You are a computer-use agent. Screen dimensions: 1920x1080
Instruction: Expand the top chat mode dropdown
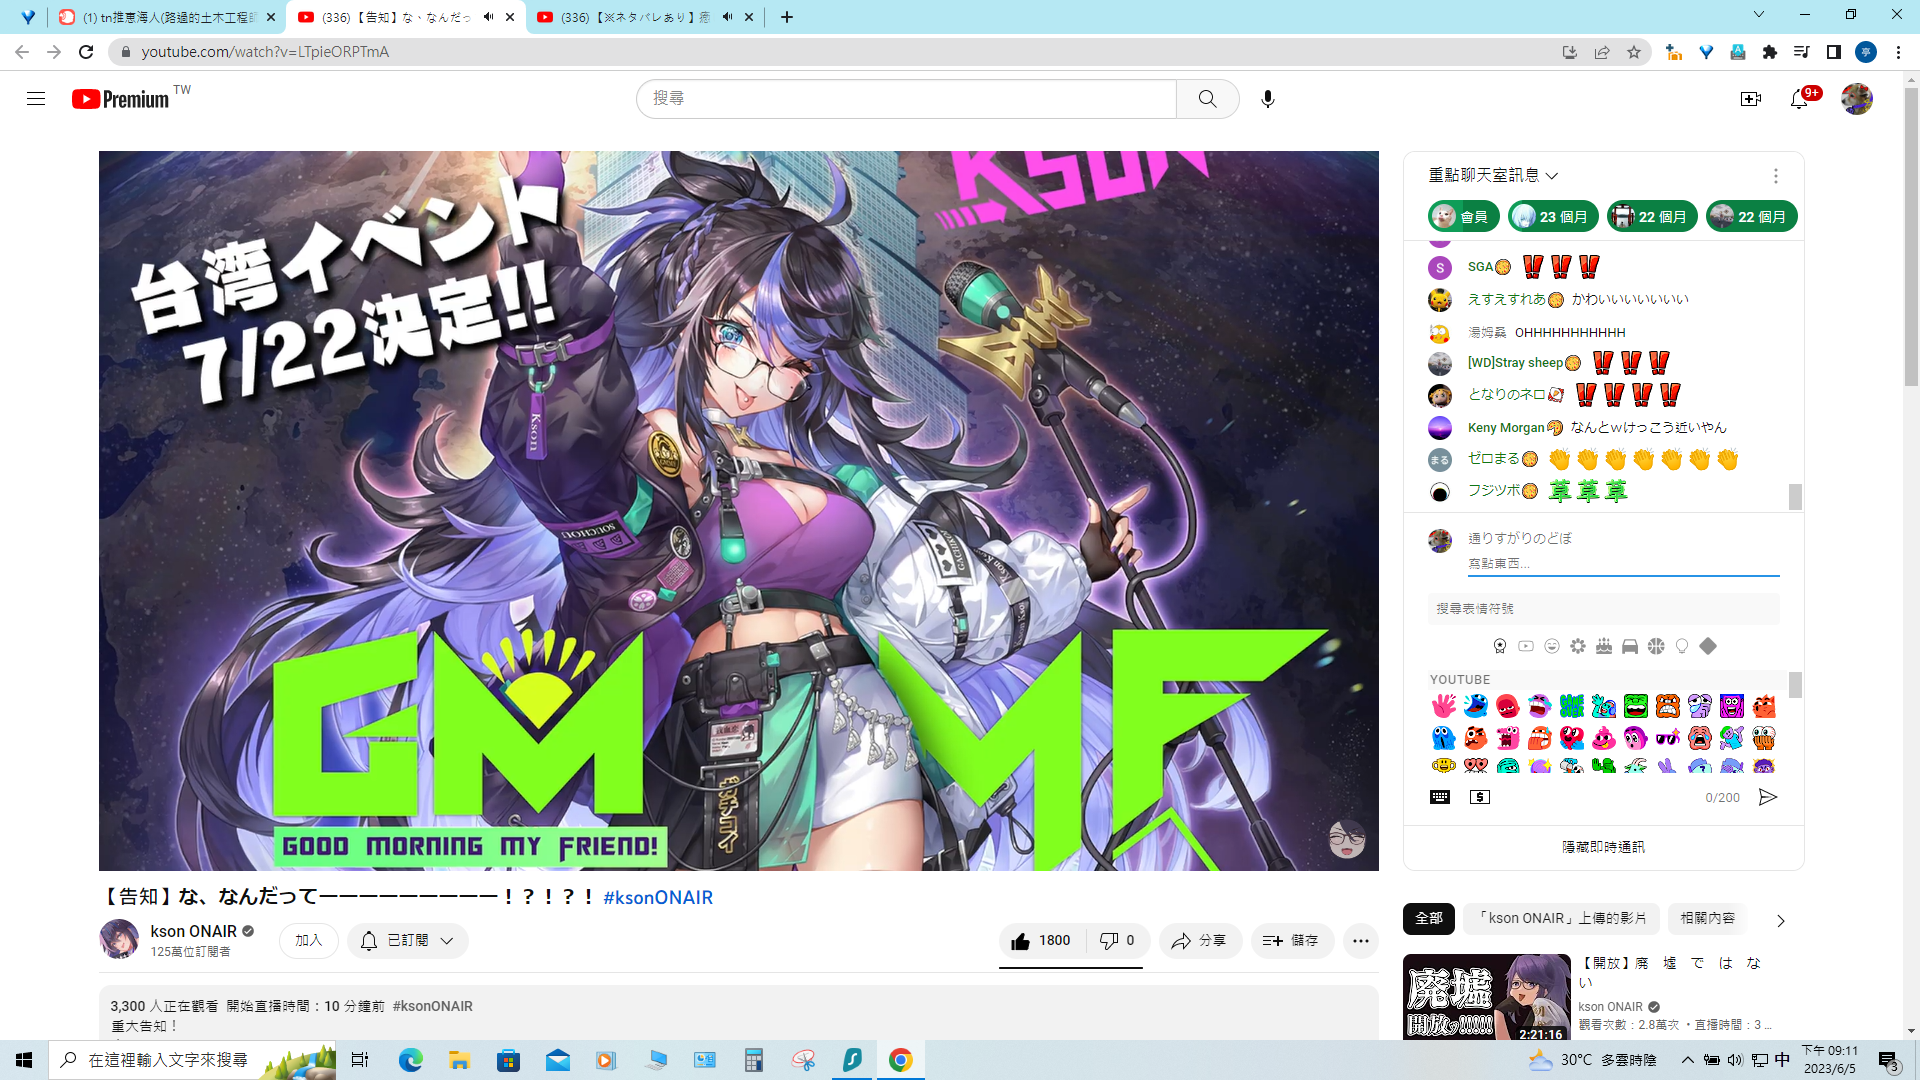click(x=1494, y=176)
